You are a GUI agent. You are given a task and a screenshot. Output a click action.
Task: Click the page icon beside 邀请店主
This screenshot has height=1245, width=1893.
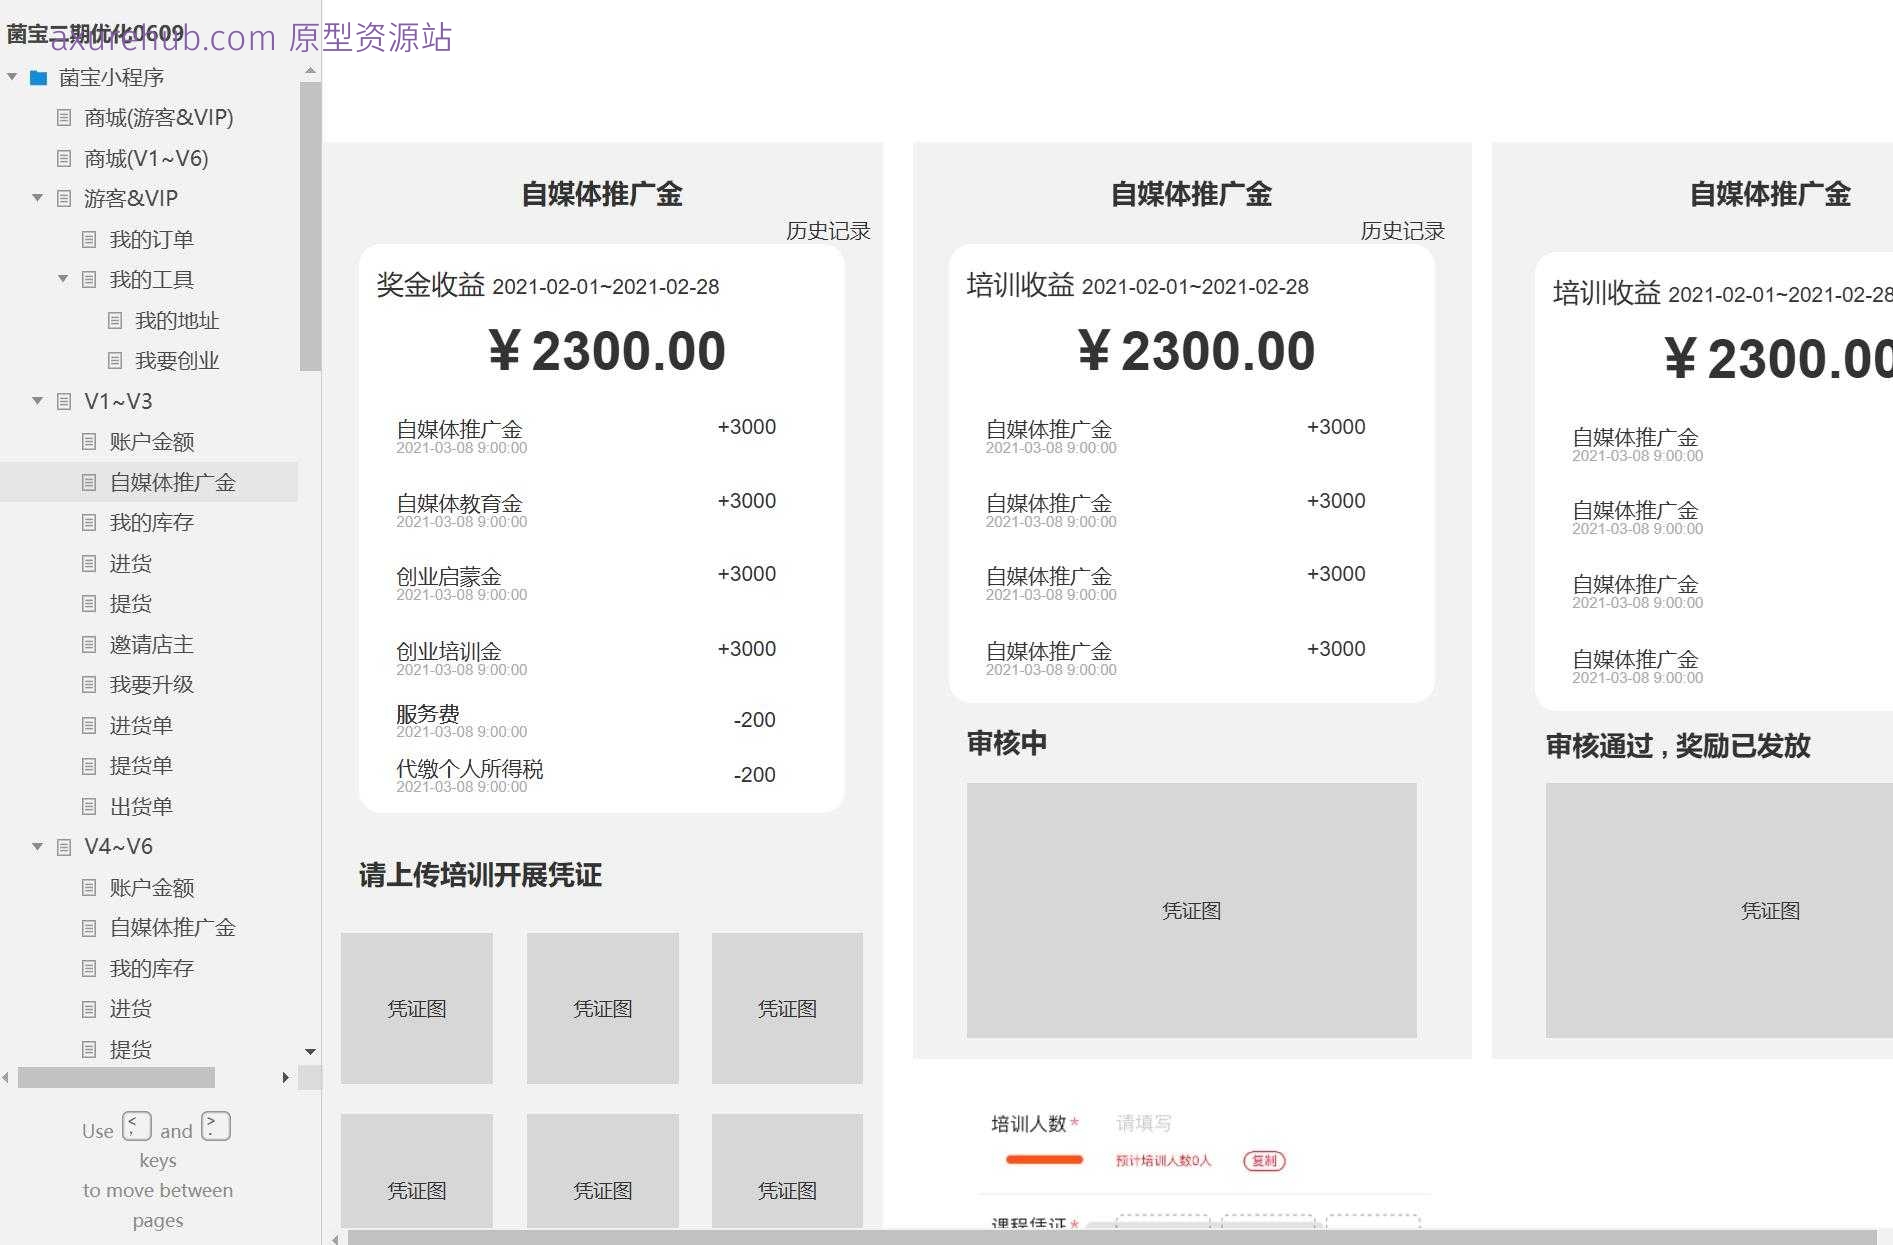tap(88, 644)
